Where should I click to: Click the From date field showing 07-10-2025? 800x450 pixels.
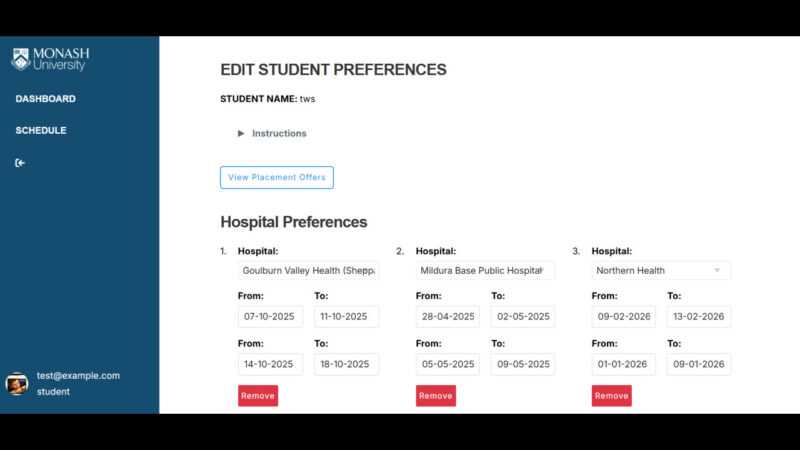(270, 316)
